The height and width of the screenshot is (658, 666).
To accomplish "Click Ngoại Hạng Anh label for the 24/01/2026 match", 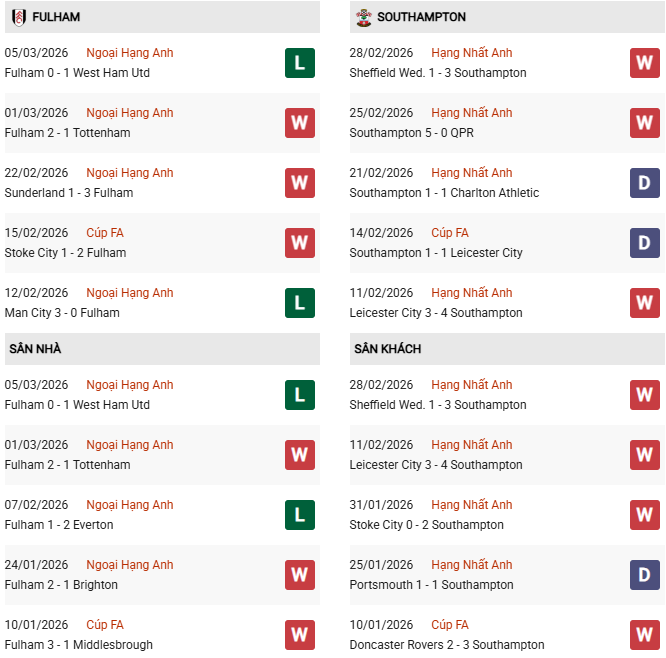I will [x=130, y=565].
